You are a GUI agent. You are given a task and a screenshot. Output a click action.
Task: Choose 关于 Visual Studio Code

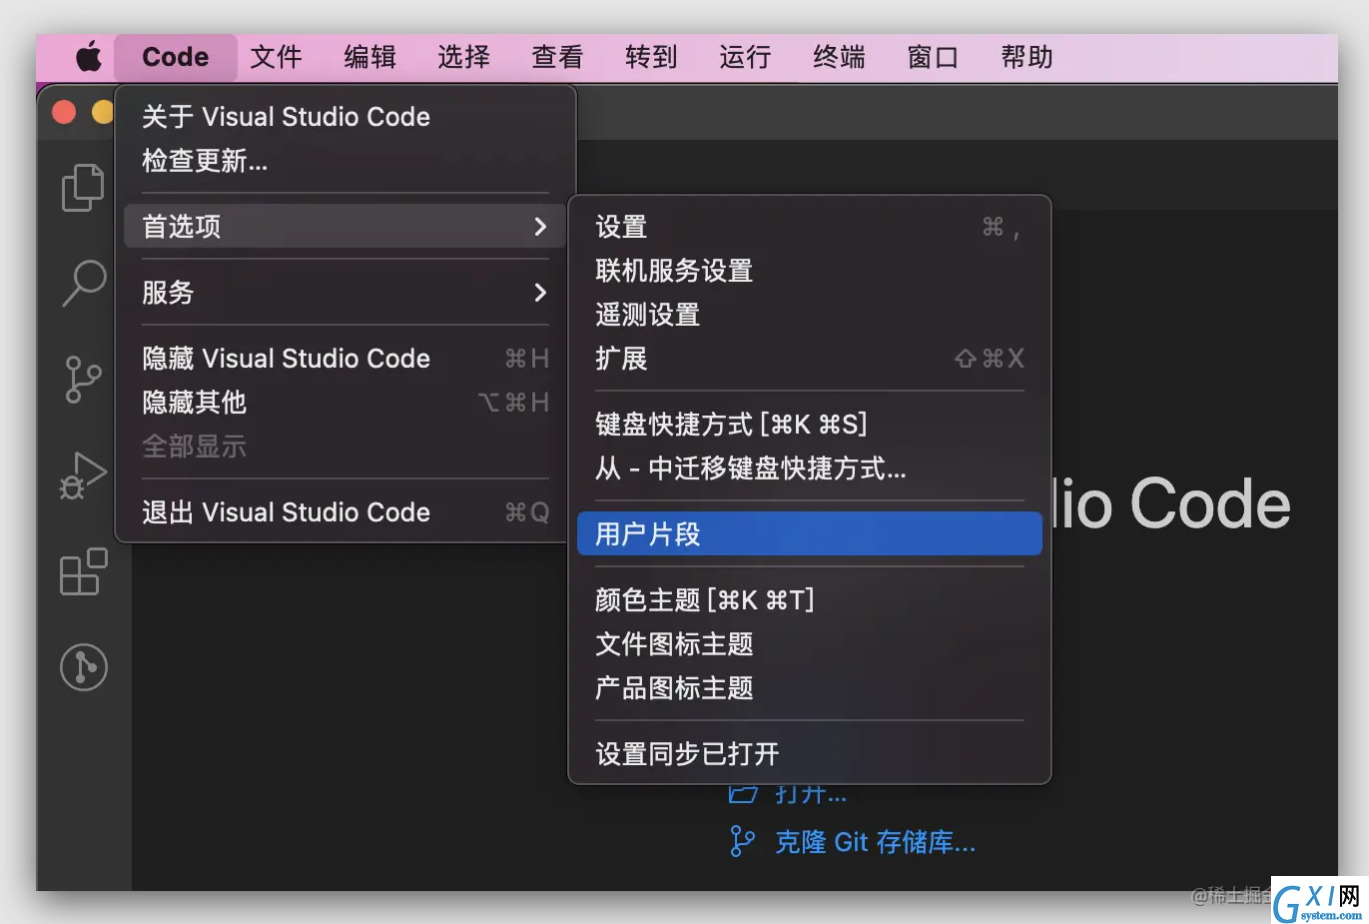click(345, 117)
